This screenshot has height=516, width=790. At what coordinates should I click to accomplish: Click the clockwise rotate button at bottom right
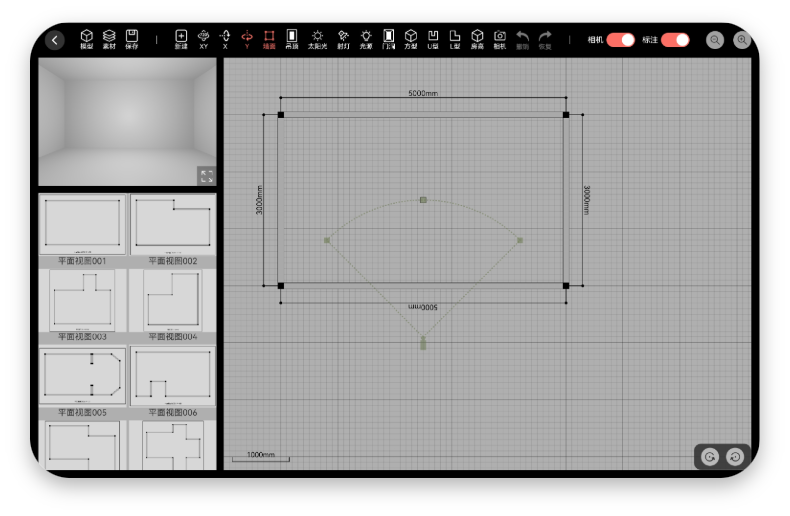[709, 457]
